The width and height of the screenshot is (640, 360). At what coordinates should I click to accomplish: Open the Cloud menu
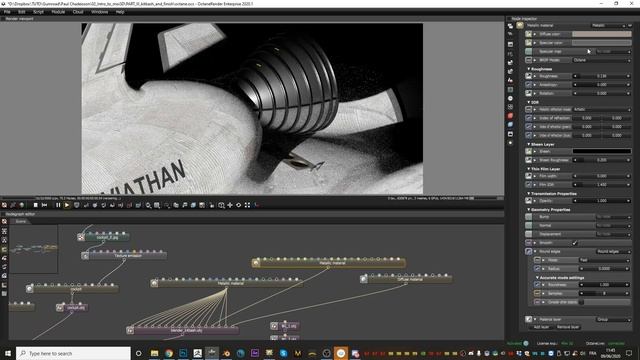[x=78, y=12]
